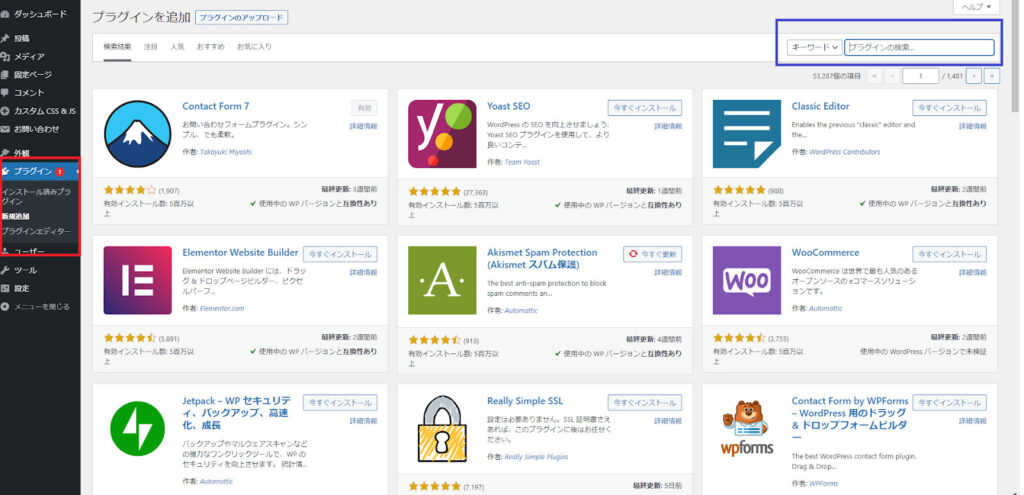The image size is (1024, 495).
Task: Click the プラグインの検索 search field
Action: [x=919, y=47]
